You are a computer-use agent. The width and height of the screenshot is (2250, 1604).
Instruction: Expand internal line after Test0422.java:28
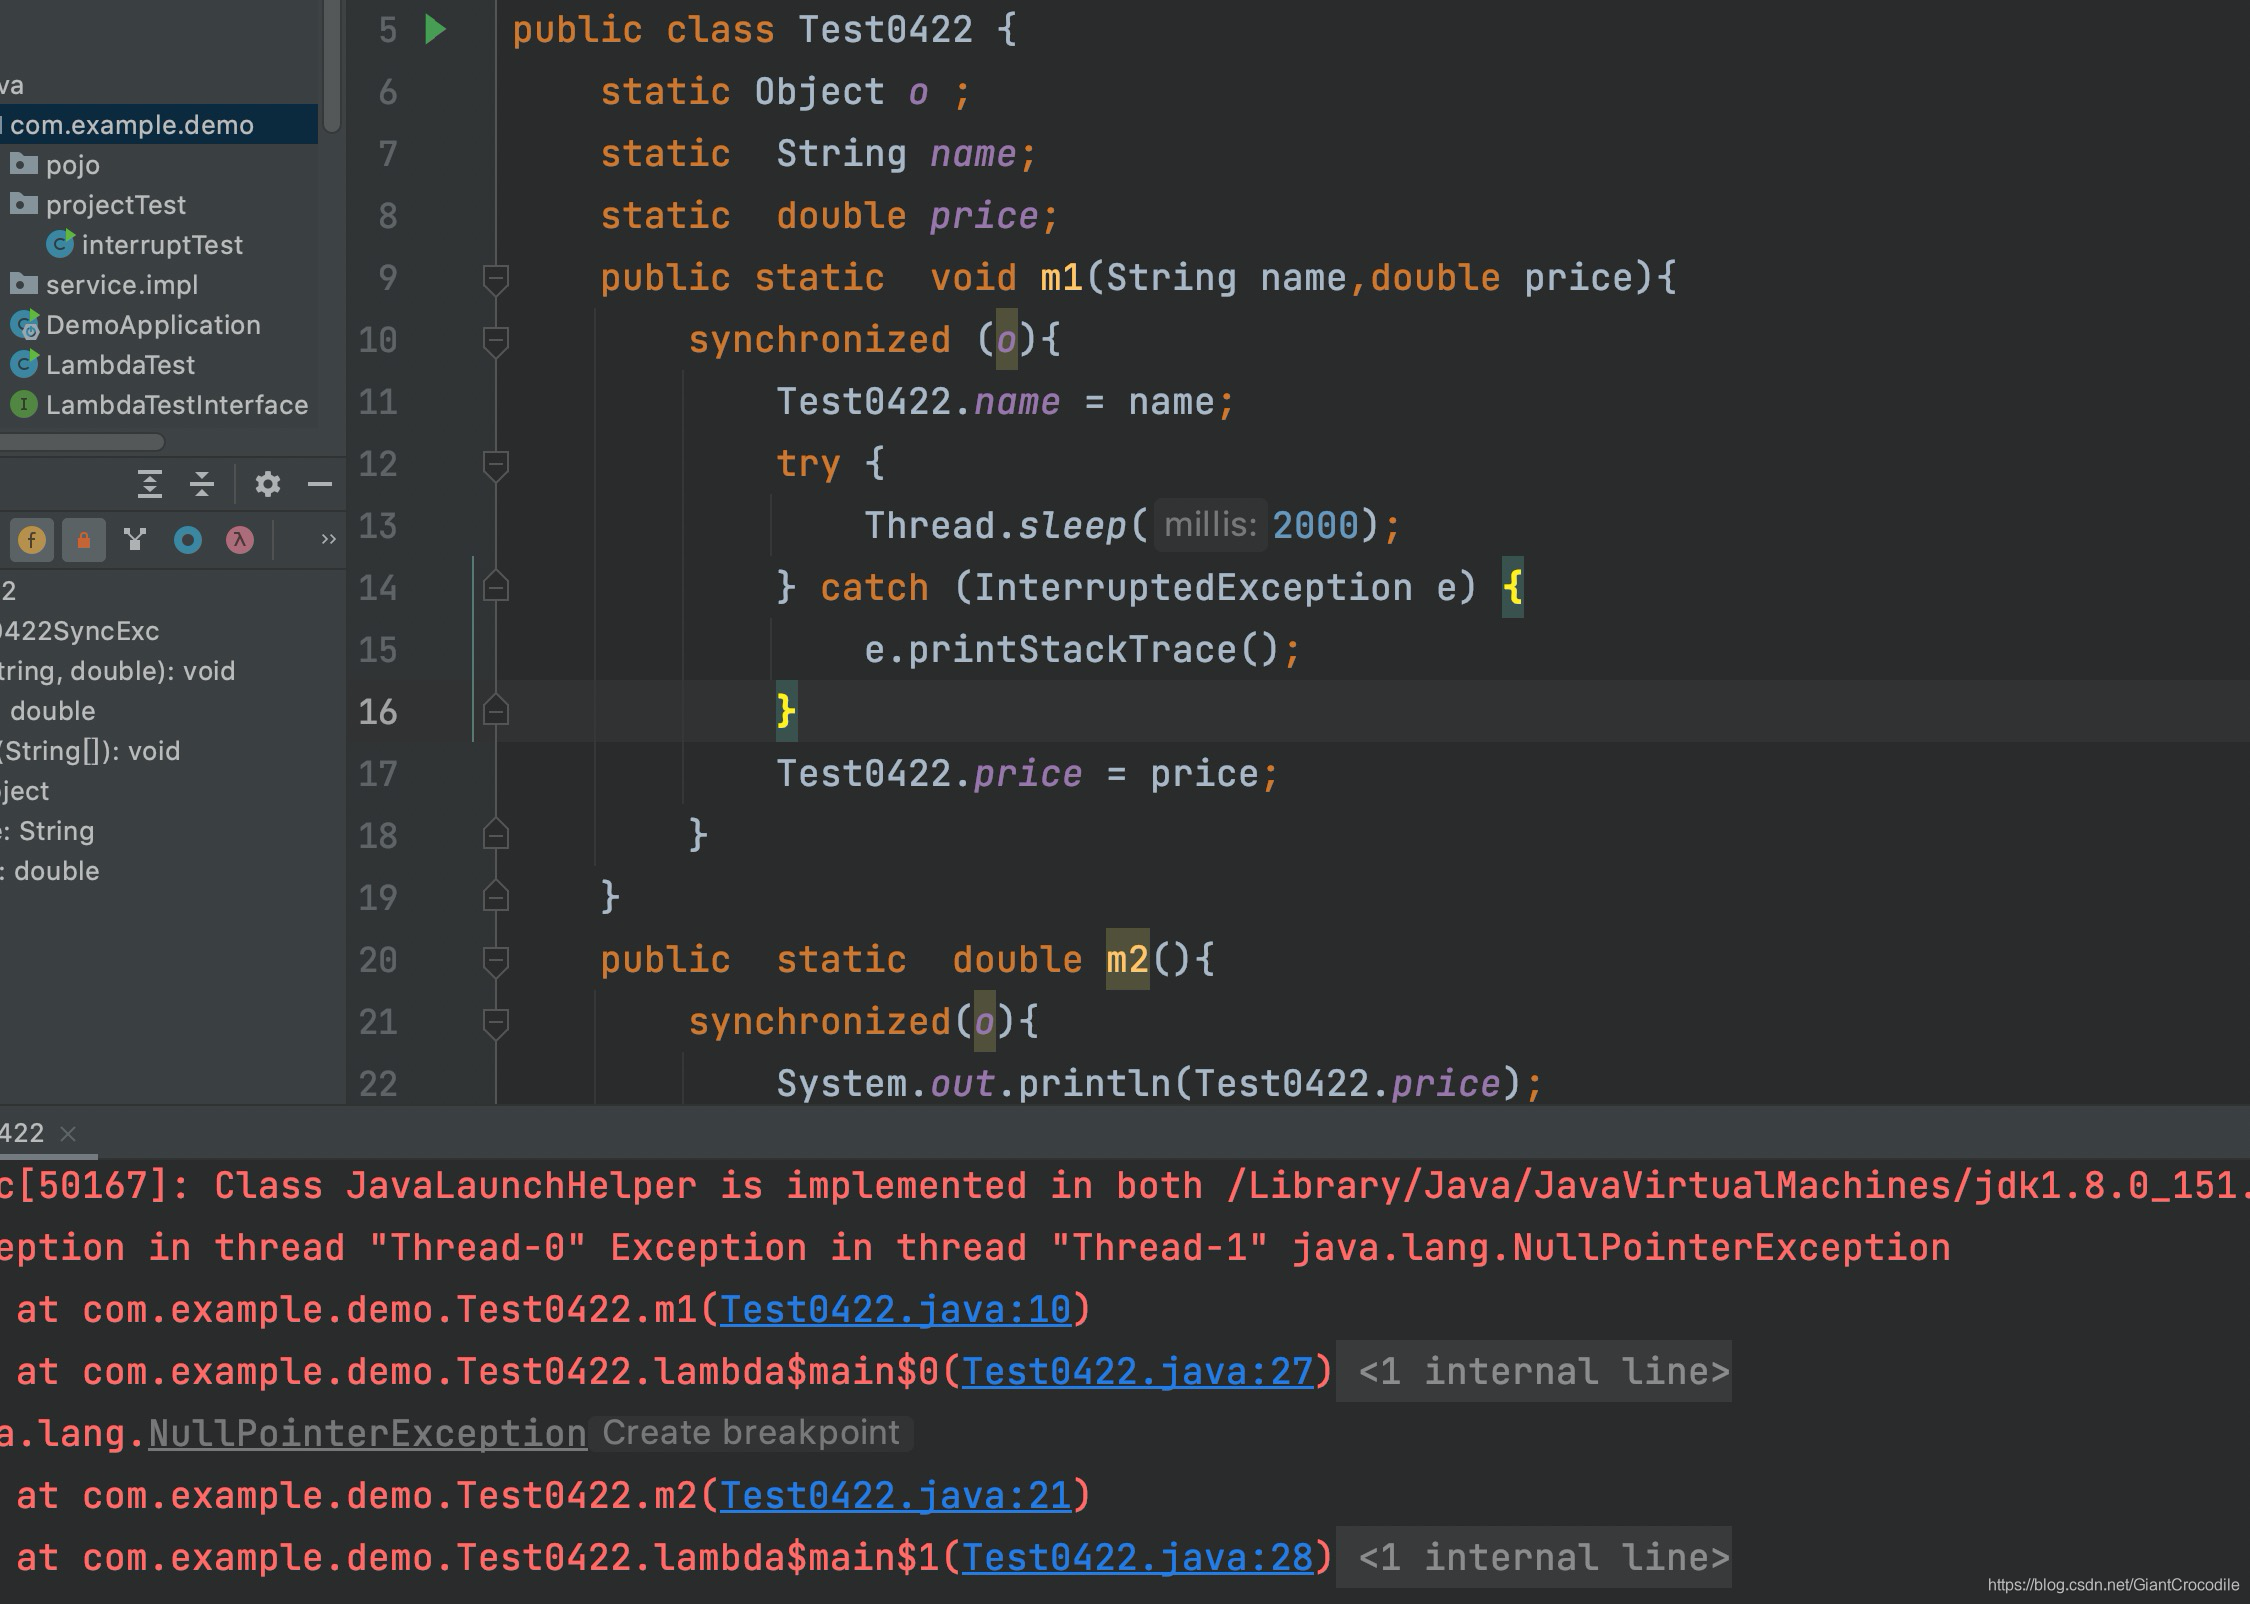point(1534,1557)
